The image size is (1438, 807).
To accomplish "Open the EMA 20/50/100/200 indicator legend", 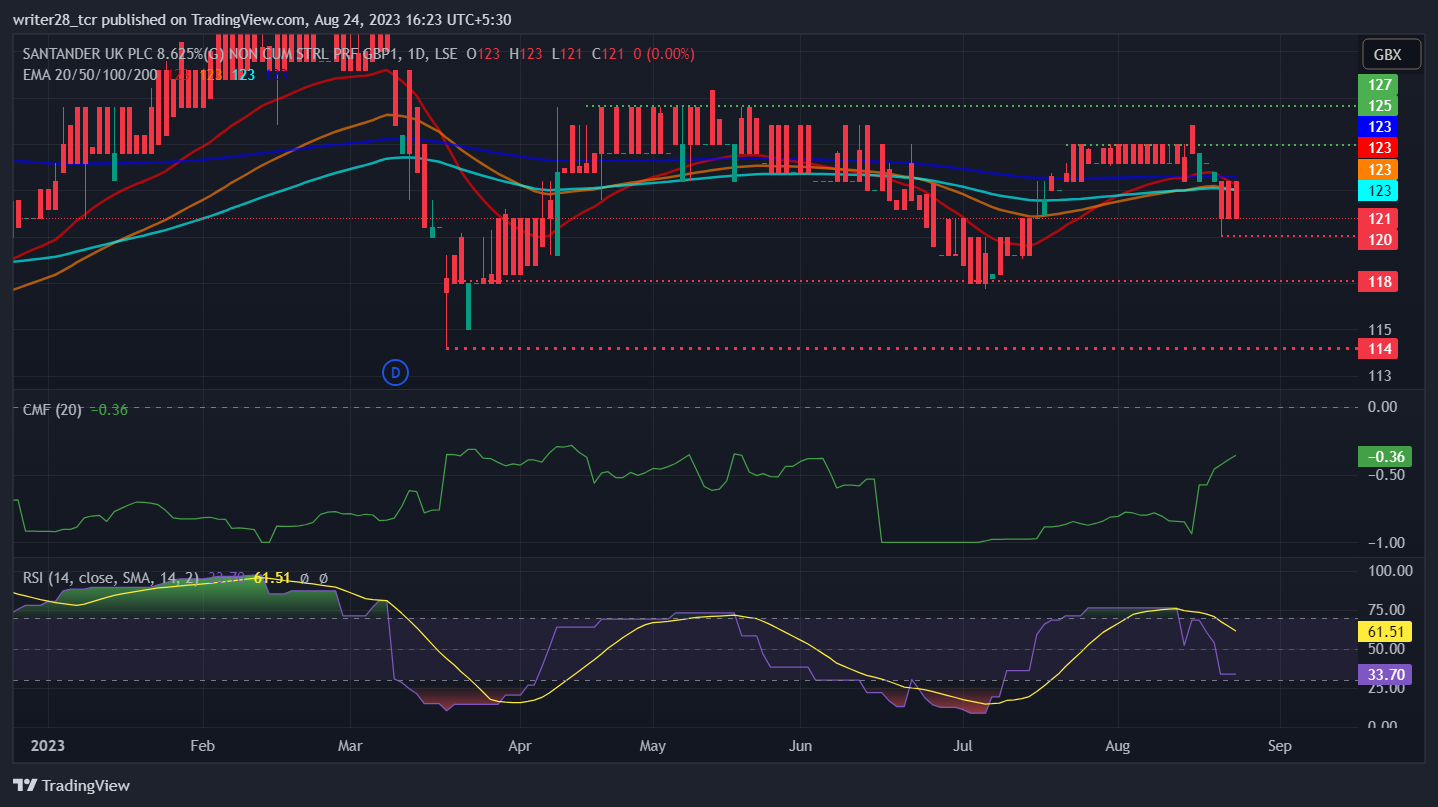I will [90, 73].
